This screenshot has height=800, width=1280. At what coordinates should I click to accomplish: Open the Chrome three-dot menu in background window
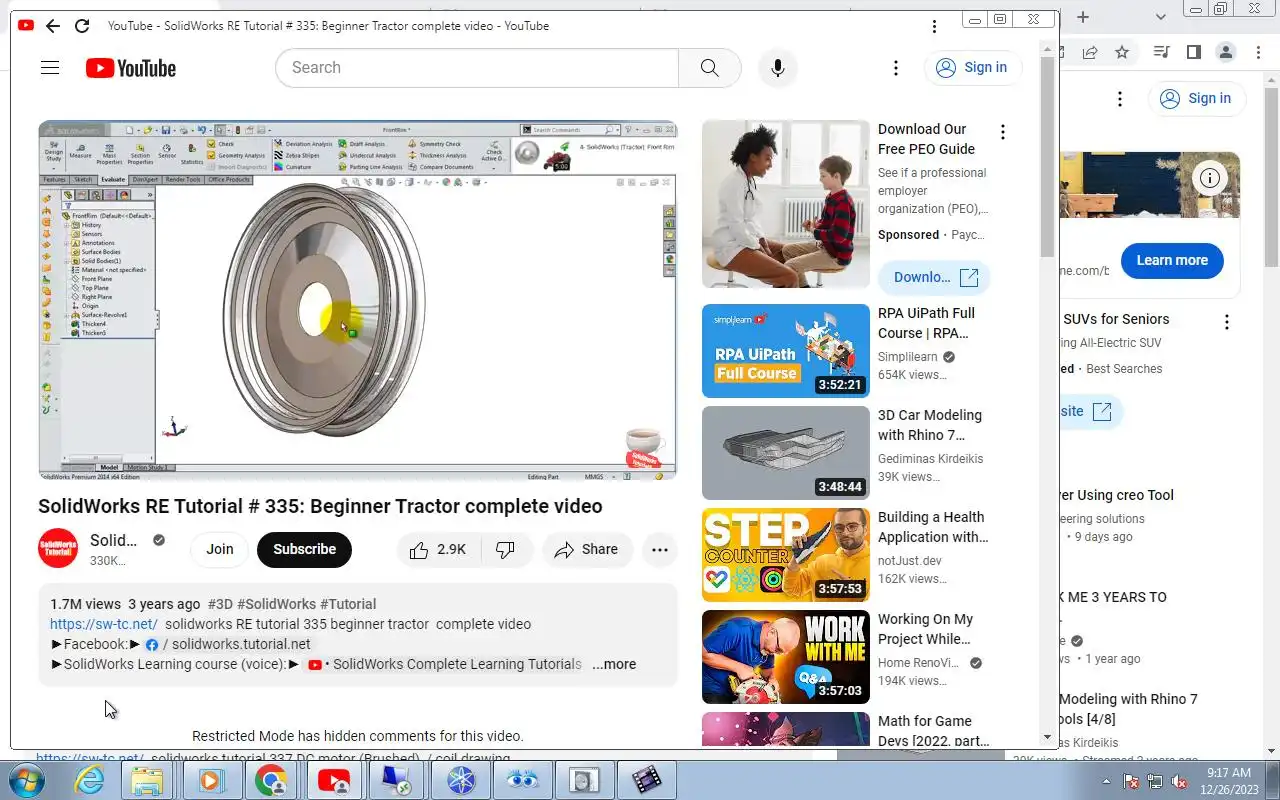pos(1258,52)
